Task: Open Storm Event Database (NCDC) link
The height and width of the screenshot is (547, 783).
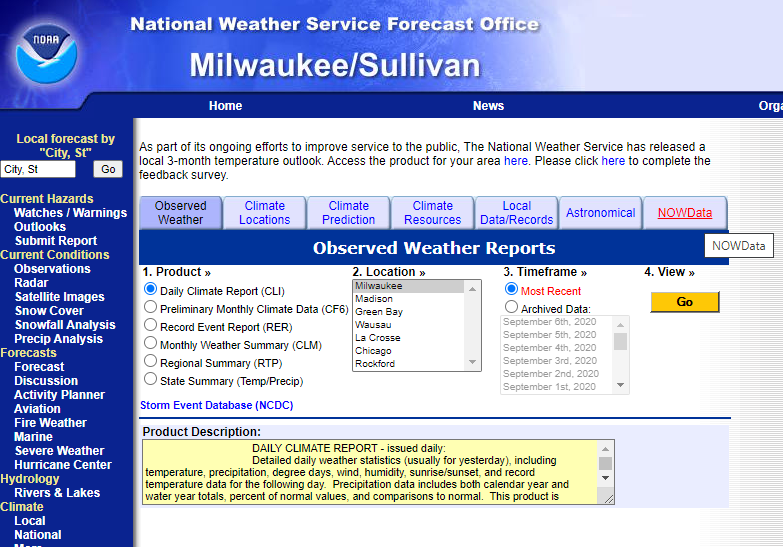Action: coord(216,405)
